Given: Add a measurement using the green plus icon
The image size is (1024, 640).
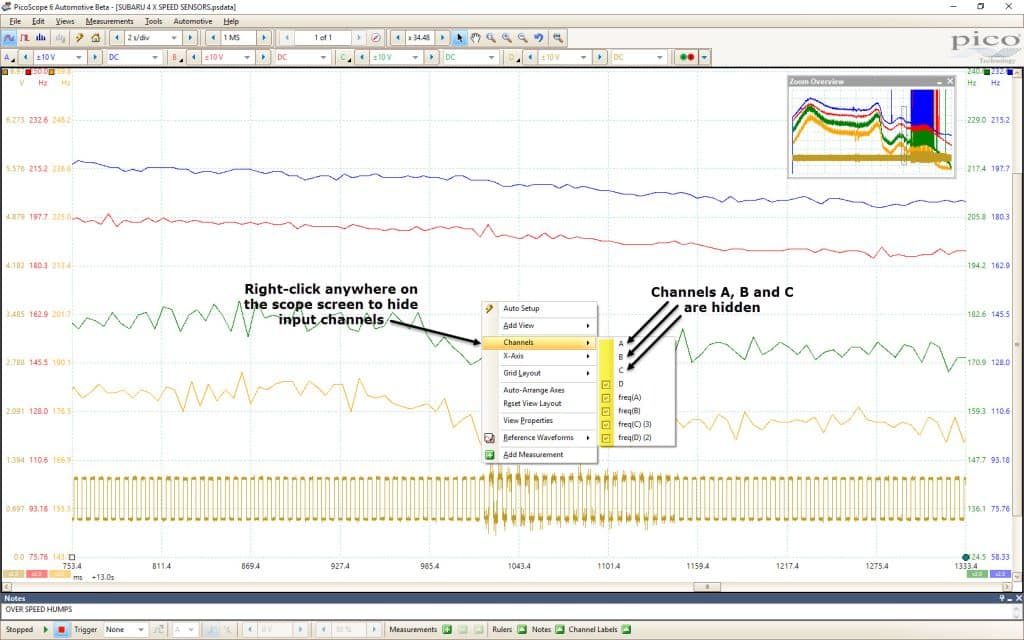Looking at the screenshot, I should coord(447,630).
